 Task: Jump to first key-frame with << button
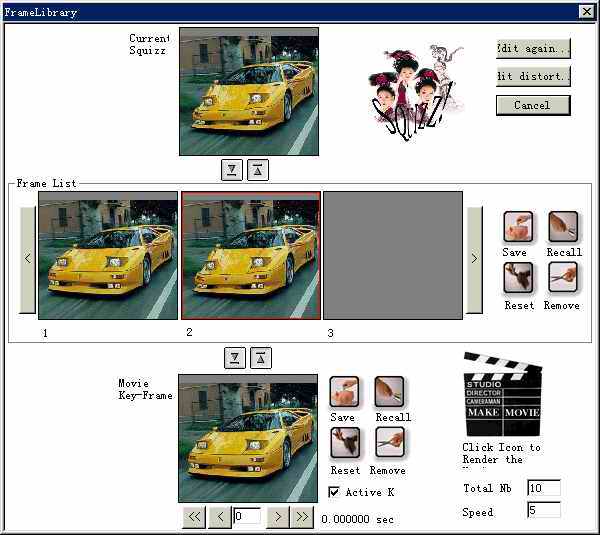tap(194, 517)
